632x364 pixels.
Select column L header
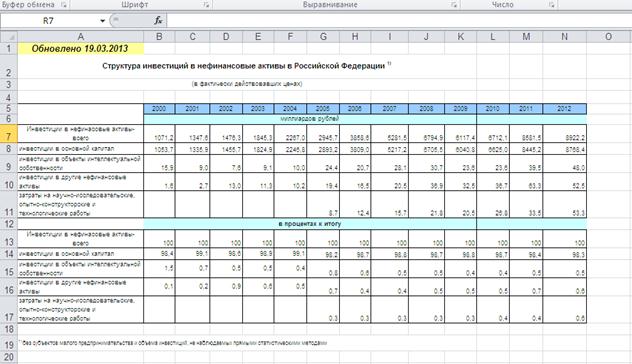coord(493,37)
